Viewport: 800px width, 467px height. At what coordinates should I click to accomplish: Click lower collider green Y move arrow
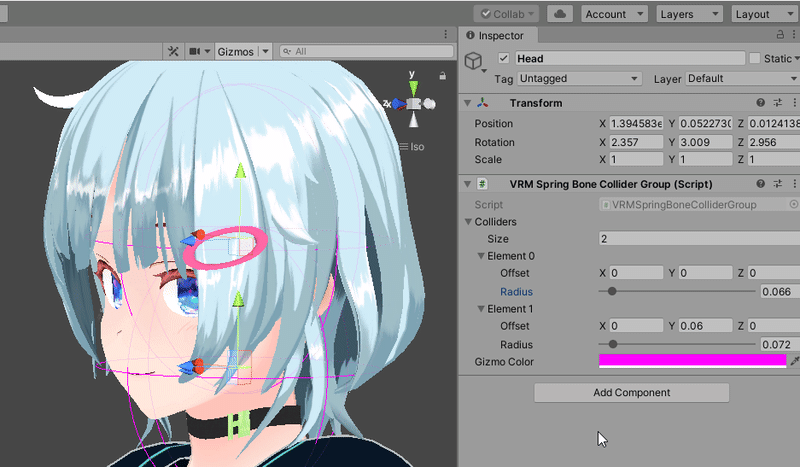point(238,300)
